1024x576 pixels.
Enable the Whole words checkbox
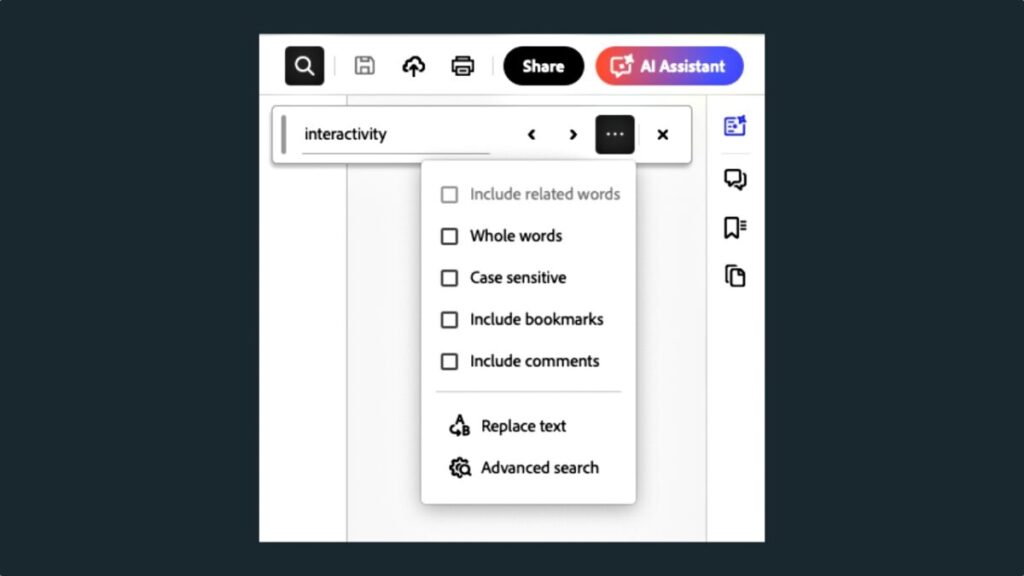[x=449, y=236]
